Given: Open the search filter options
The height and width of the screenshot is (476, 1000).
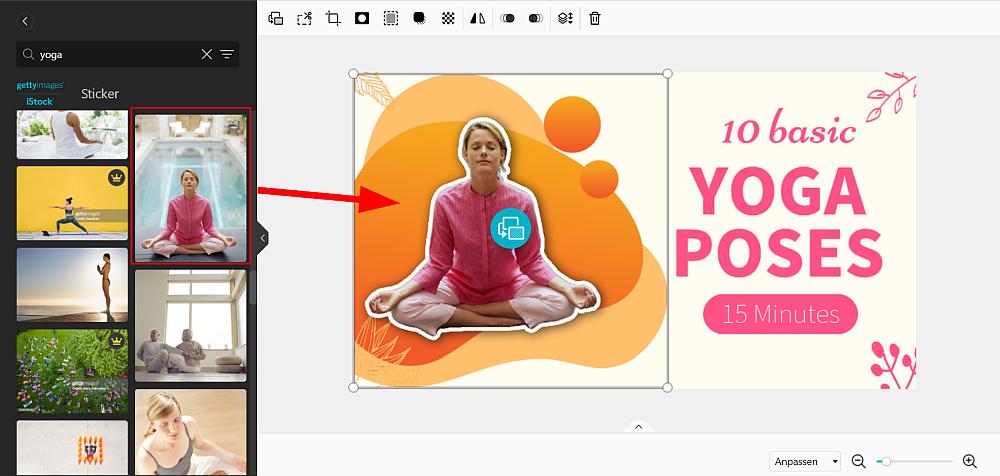Looking at the screenshot, I should coord(227,54).
